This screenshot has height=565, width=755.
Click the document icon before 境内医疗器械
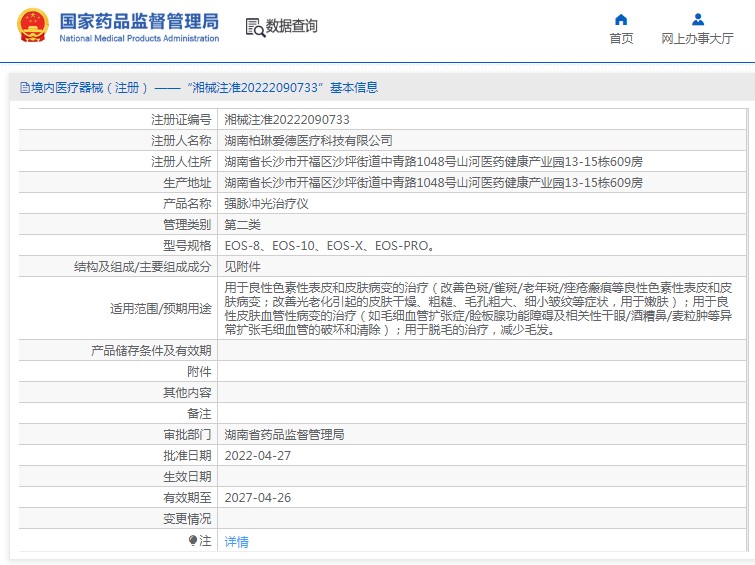click(x=25, y=88)
